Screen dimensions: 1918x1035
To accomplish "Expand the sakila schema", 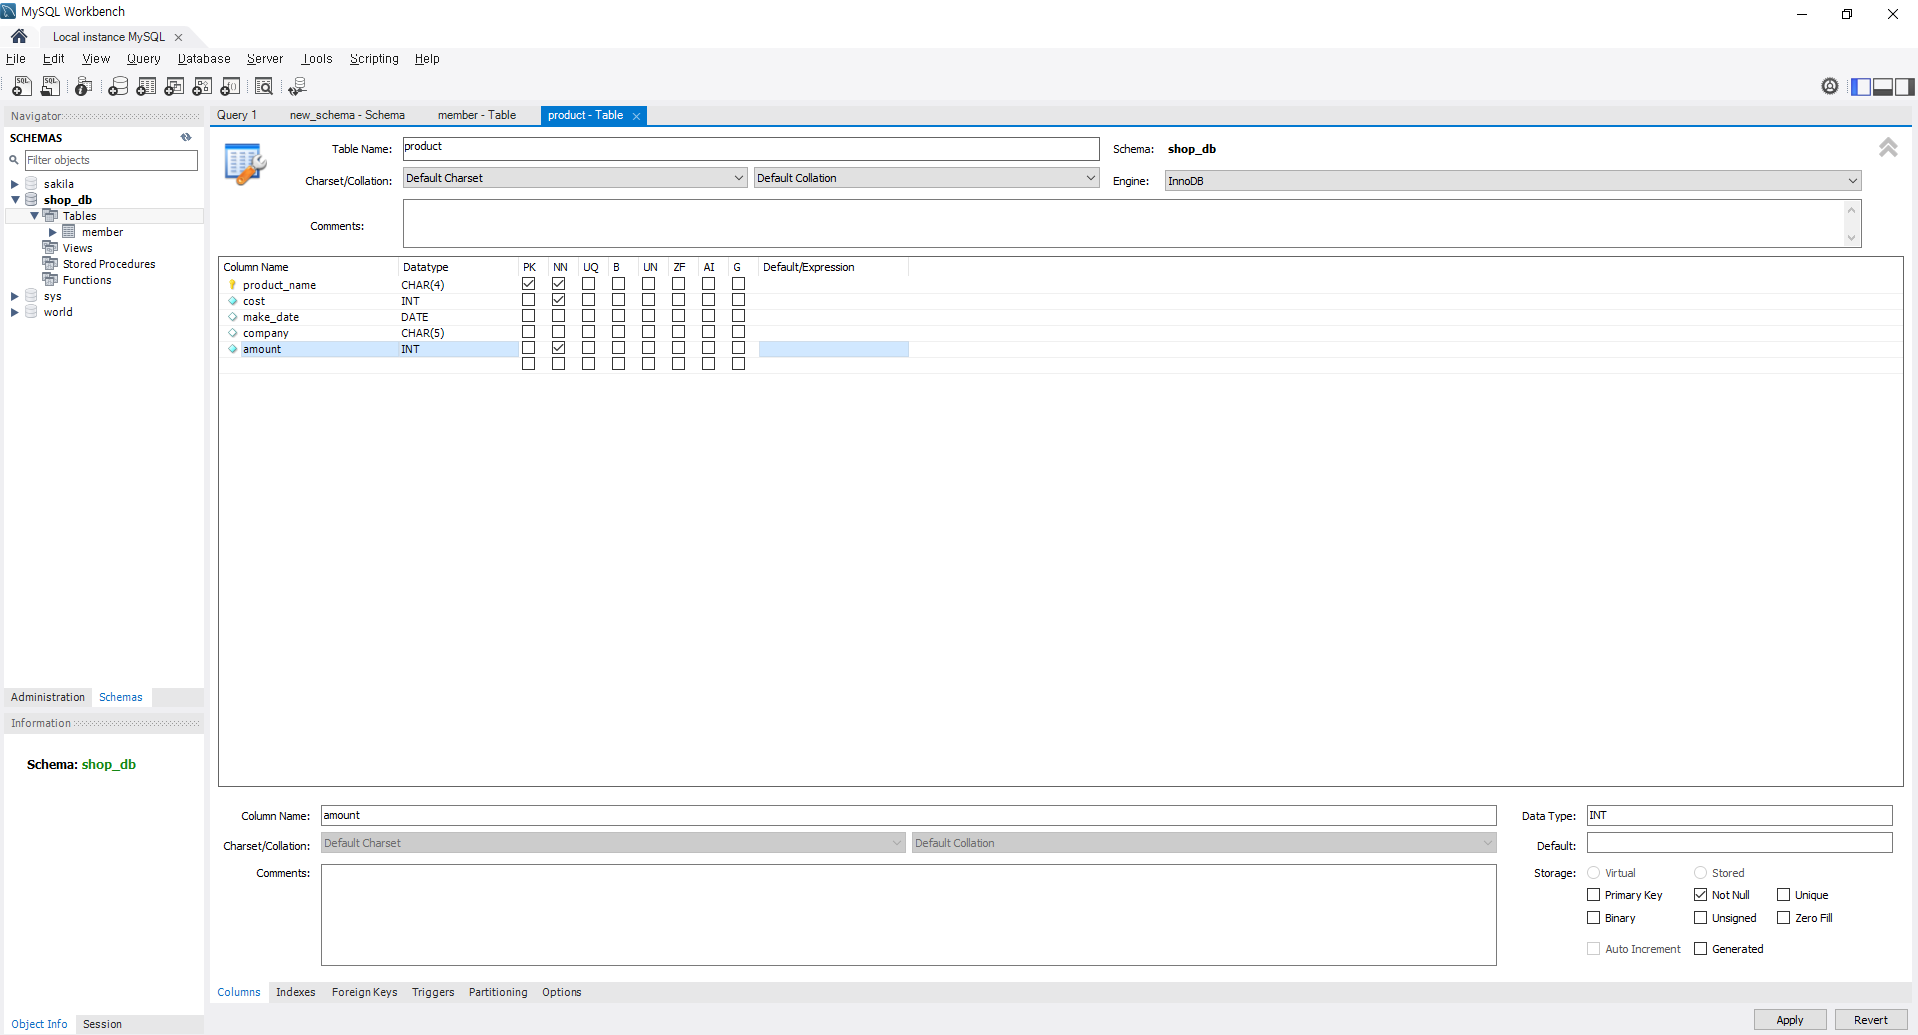I will (14, 184).
